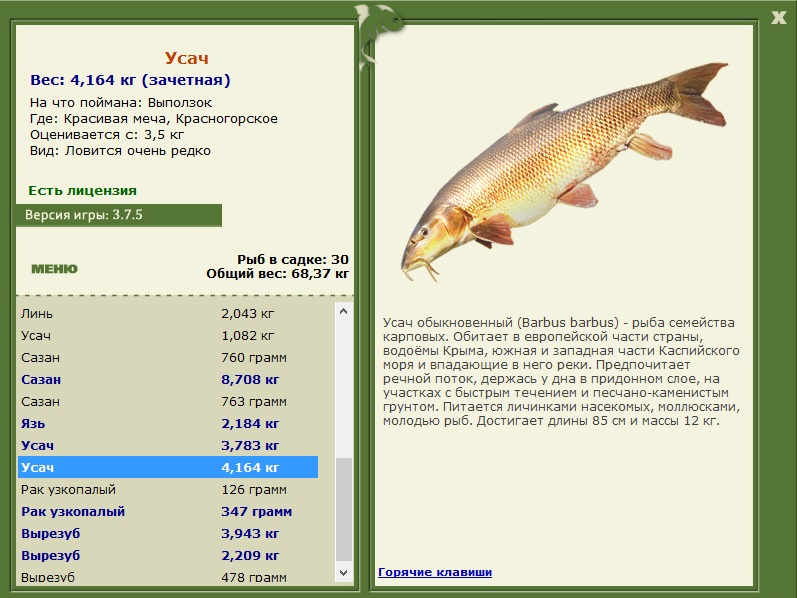Select the Рак узкопалый 347 грамм entry
Image resolution: width=797 pixels, height=598 pixels.
pyautogui.click(x=168, y=511)
